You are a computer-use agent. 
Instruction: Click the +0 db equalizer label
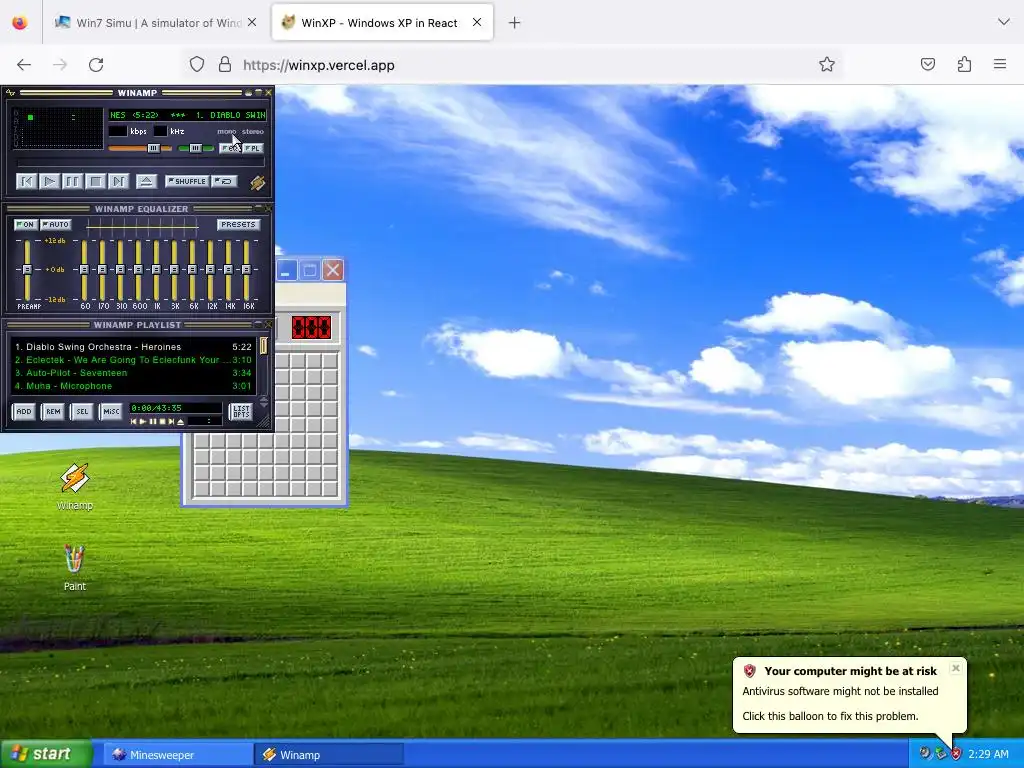[x=55, y=270]
